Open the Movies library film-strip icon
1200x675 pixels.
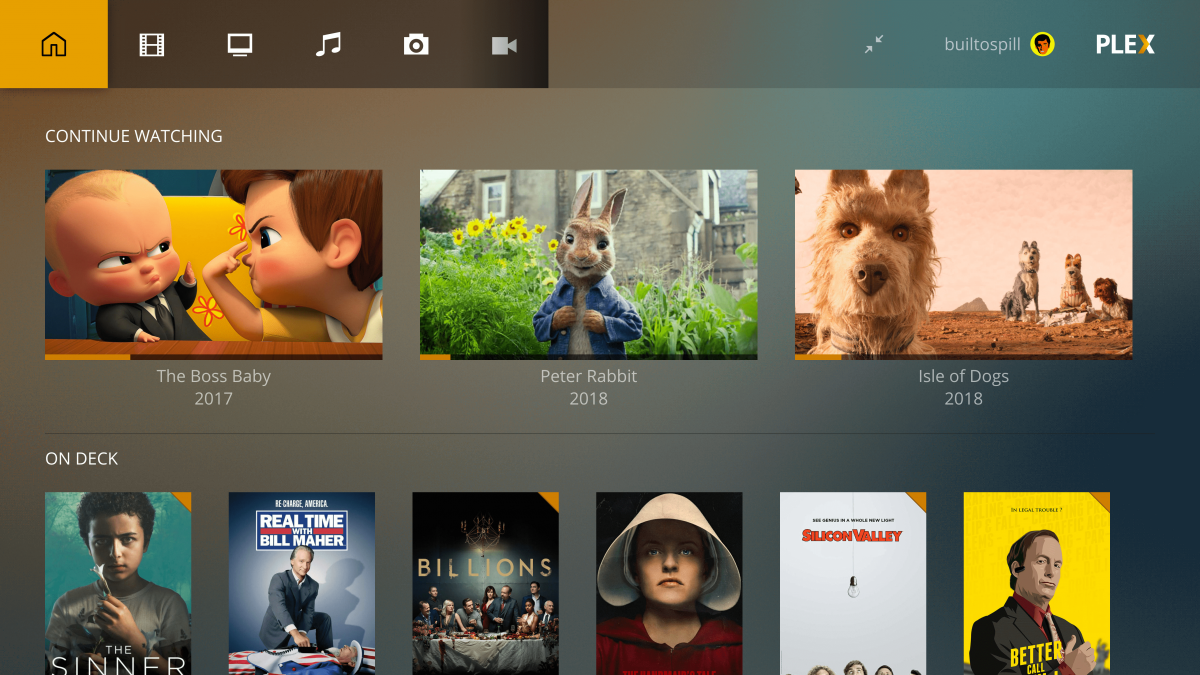point(152,45)
